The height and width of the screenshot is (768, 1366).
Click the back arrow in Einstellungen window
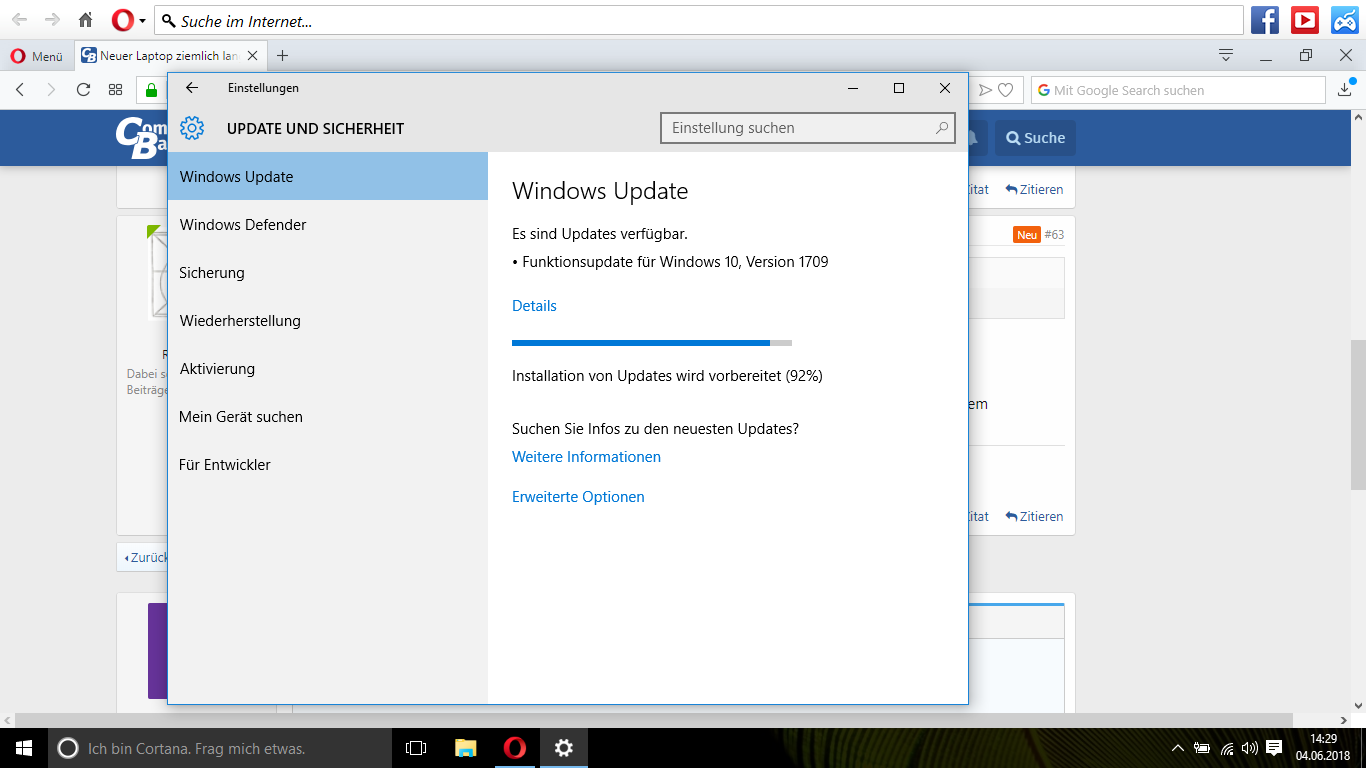192,88
